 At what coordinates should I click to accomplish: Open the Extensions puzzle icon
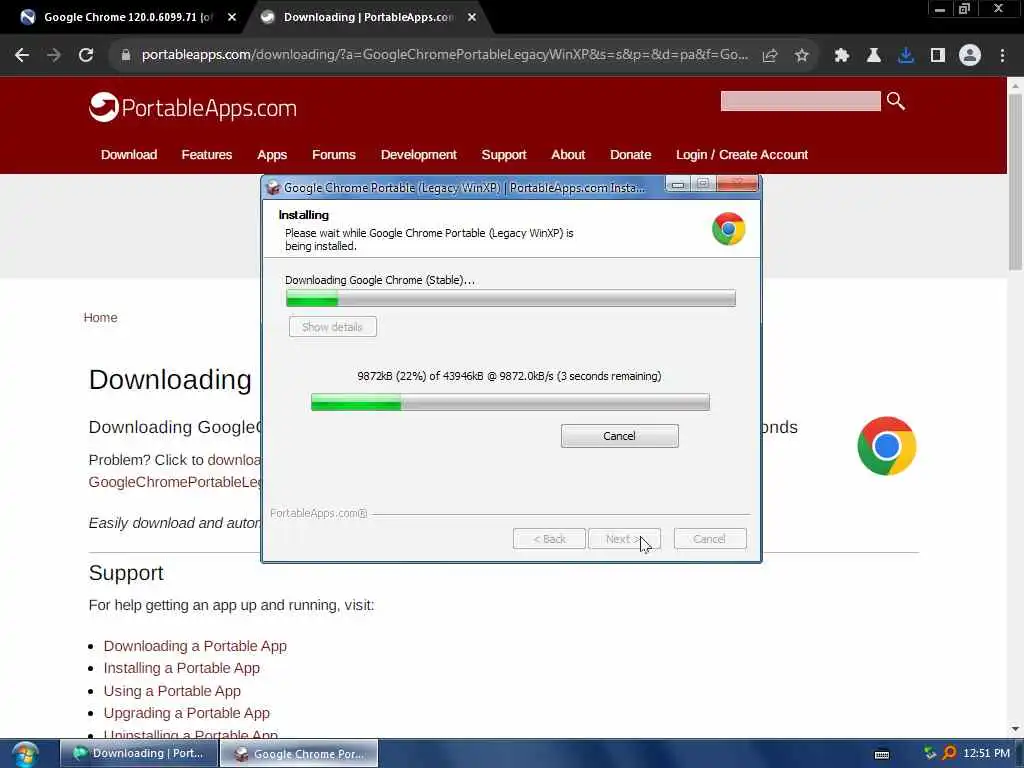pos(841,56)
